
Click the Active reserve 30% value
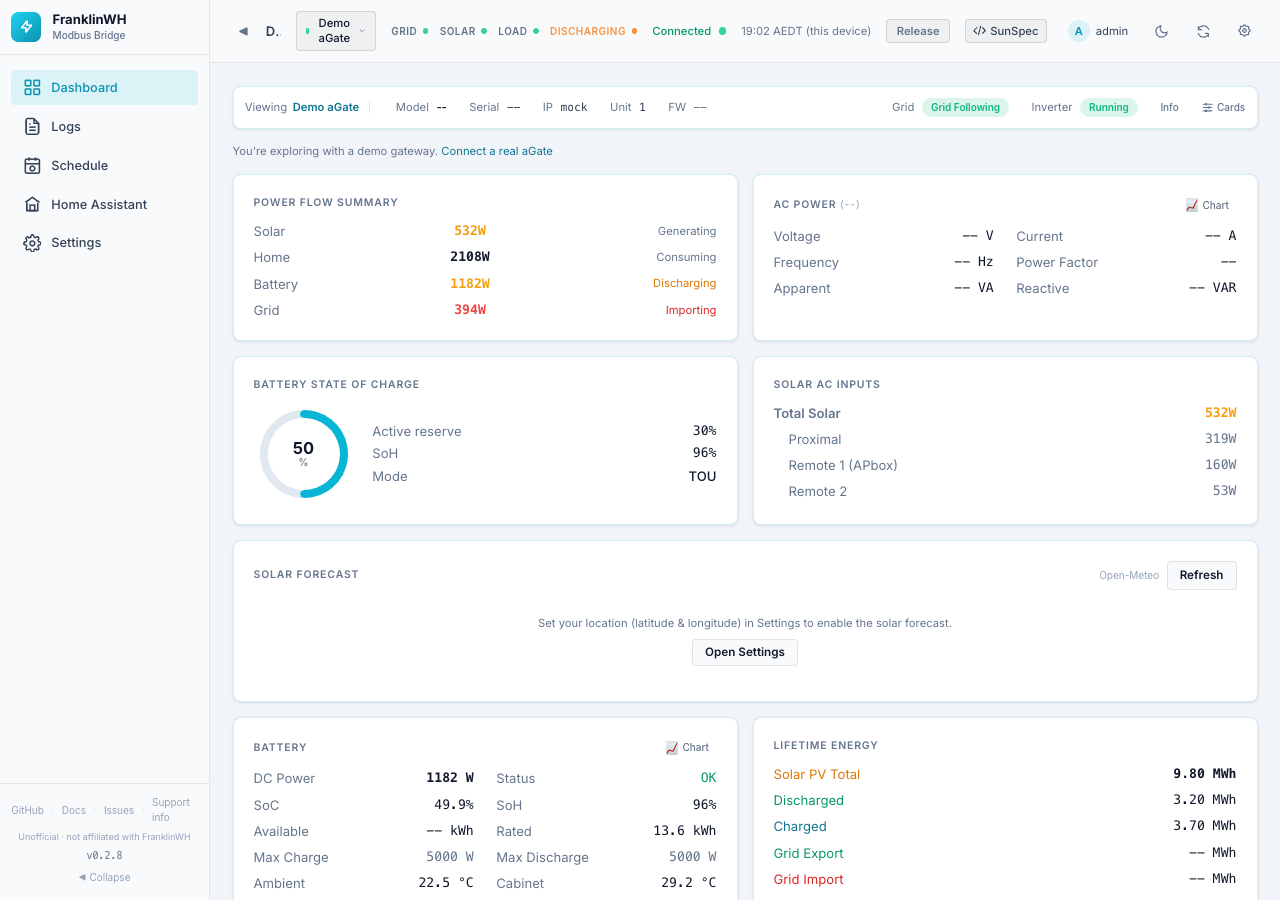tap(704, 431)
